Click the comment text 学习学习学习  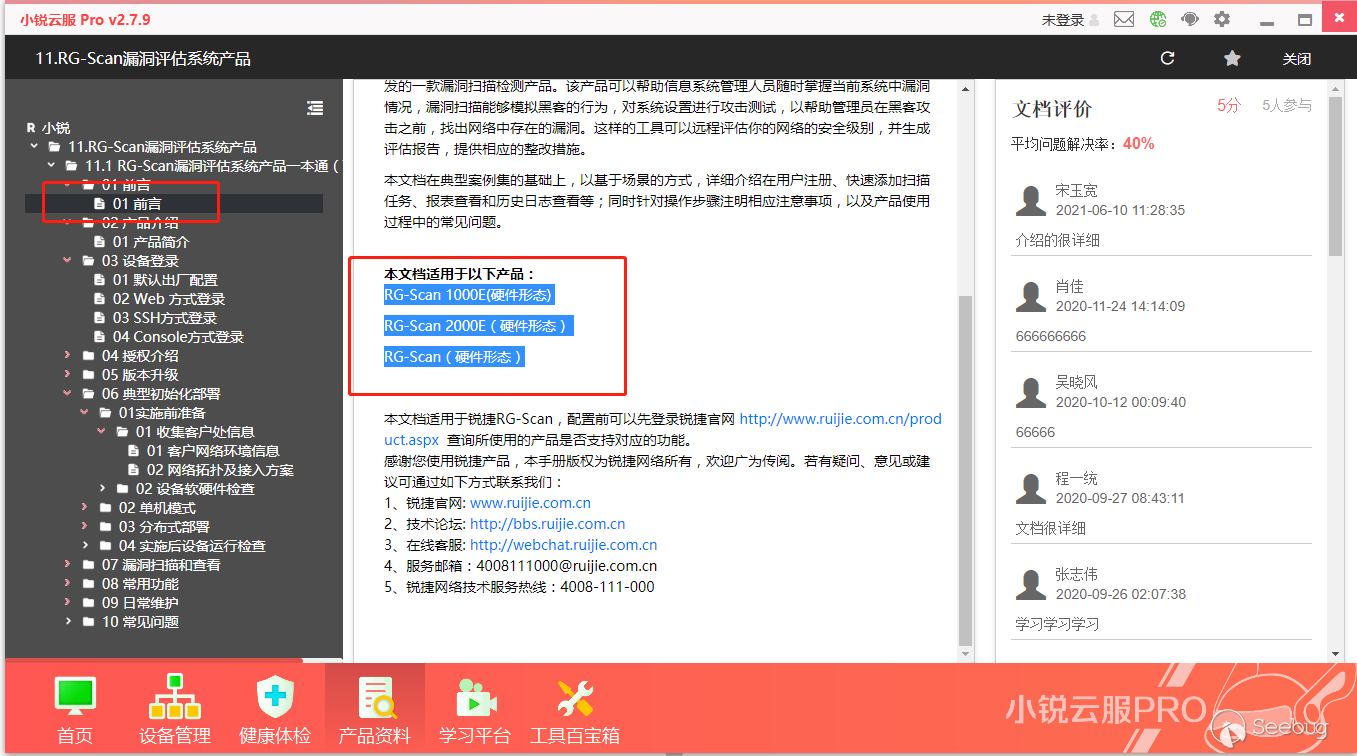tap(1058, 624)
